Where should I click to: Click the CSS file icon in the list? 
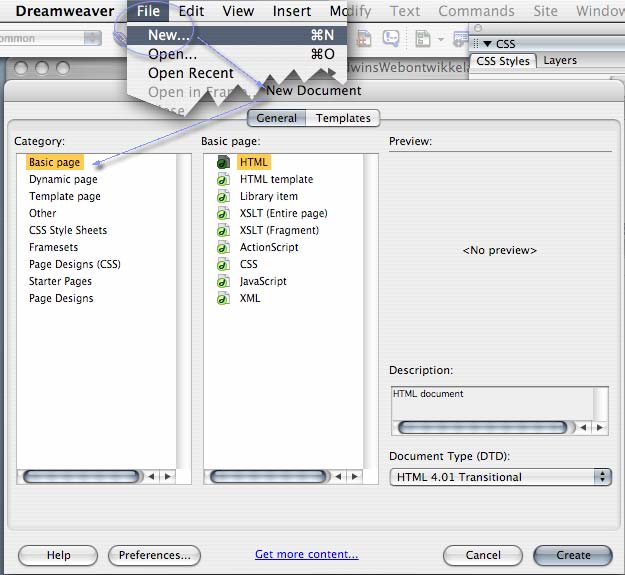pyautogui.click(x=223, y=265)
